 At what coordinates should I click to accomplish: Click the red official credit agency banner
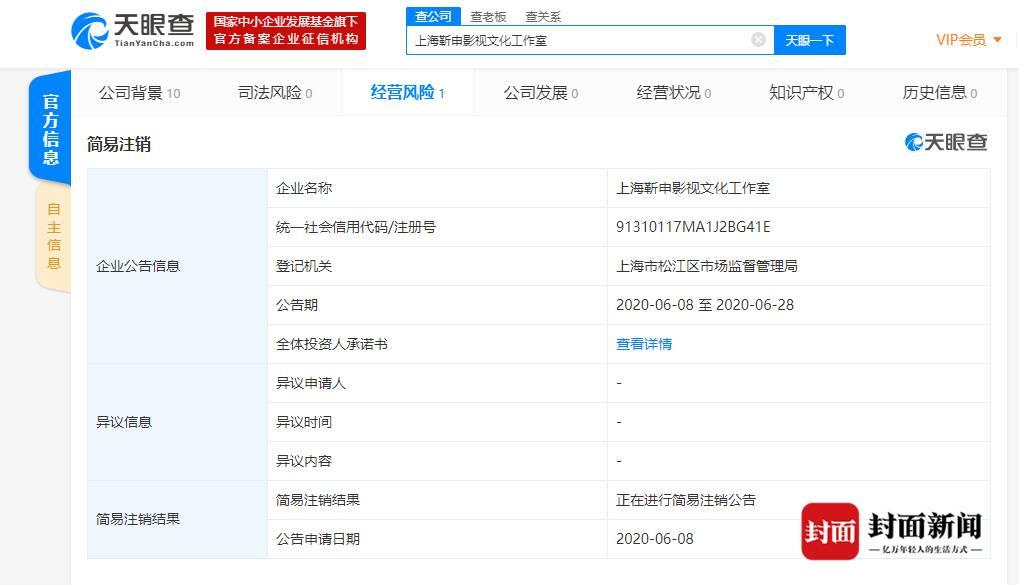286,31
